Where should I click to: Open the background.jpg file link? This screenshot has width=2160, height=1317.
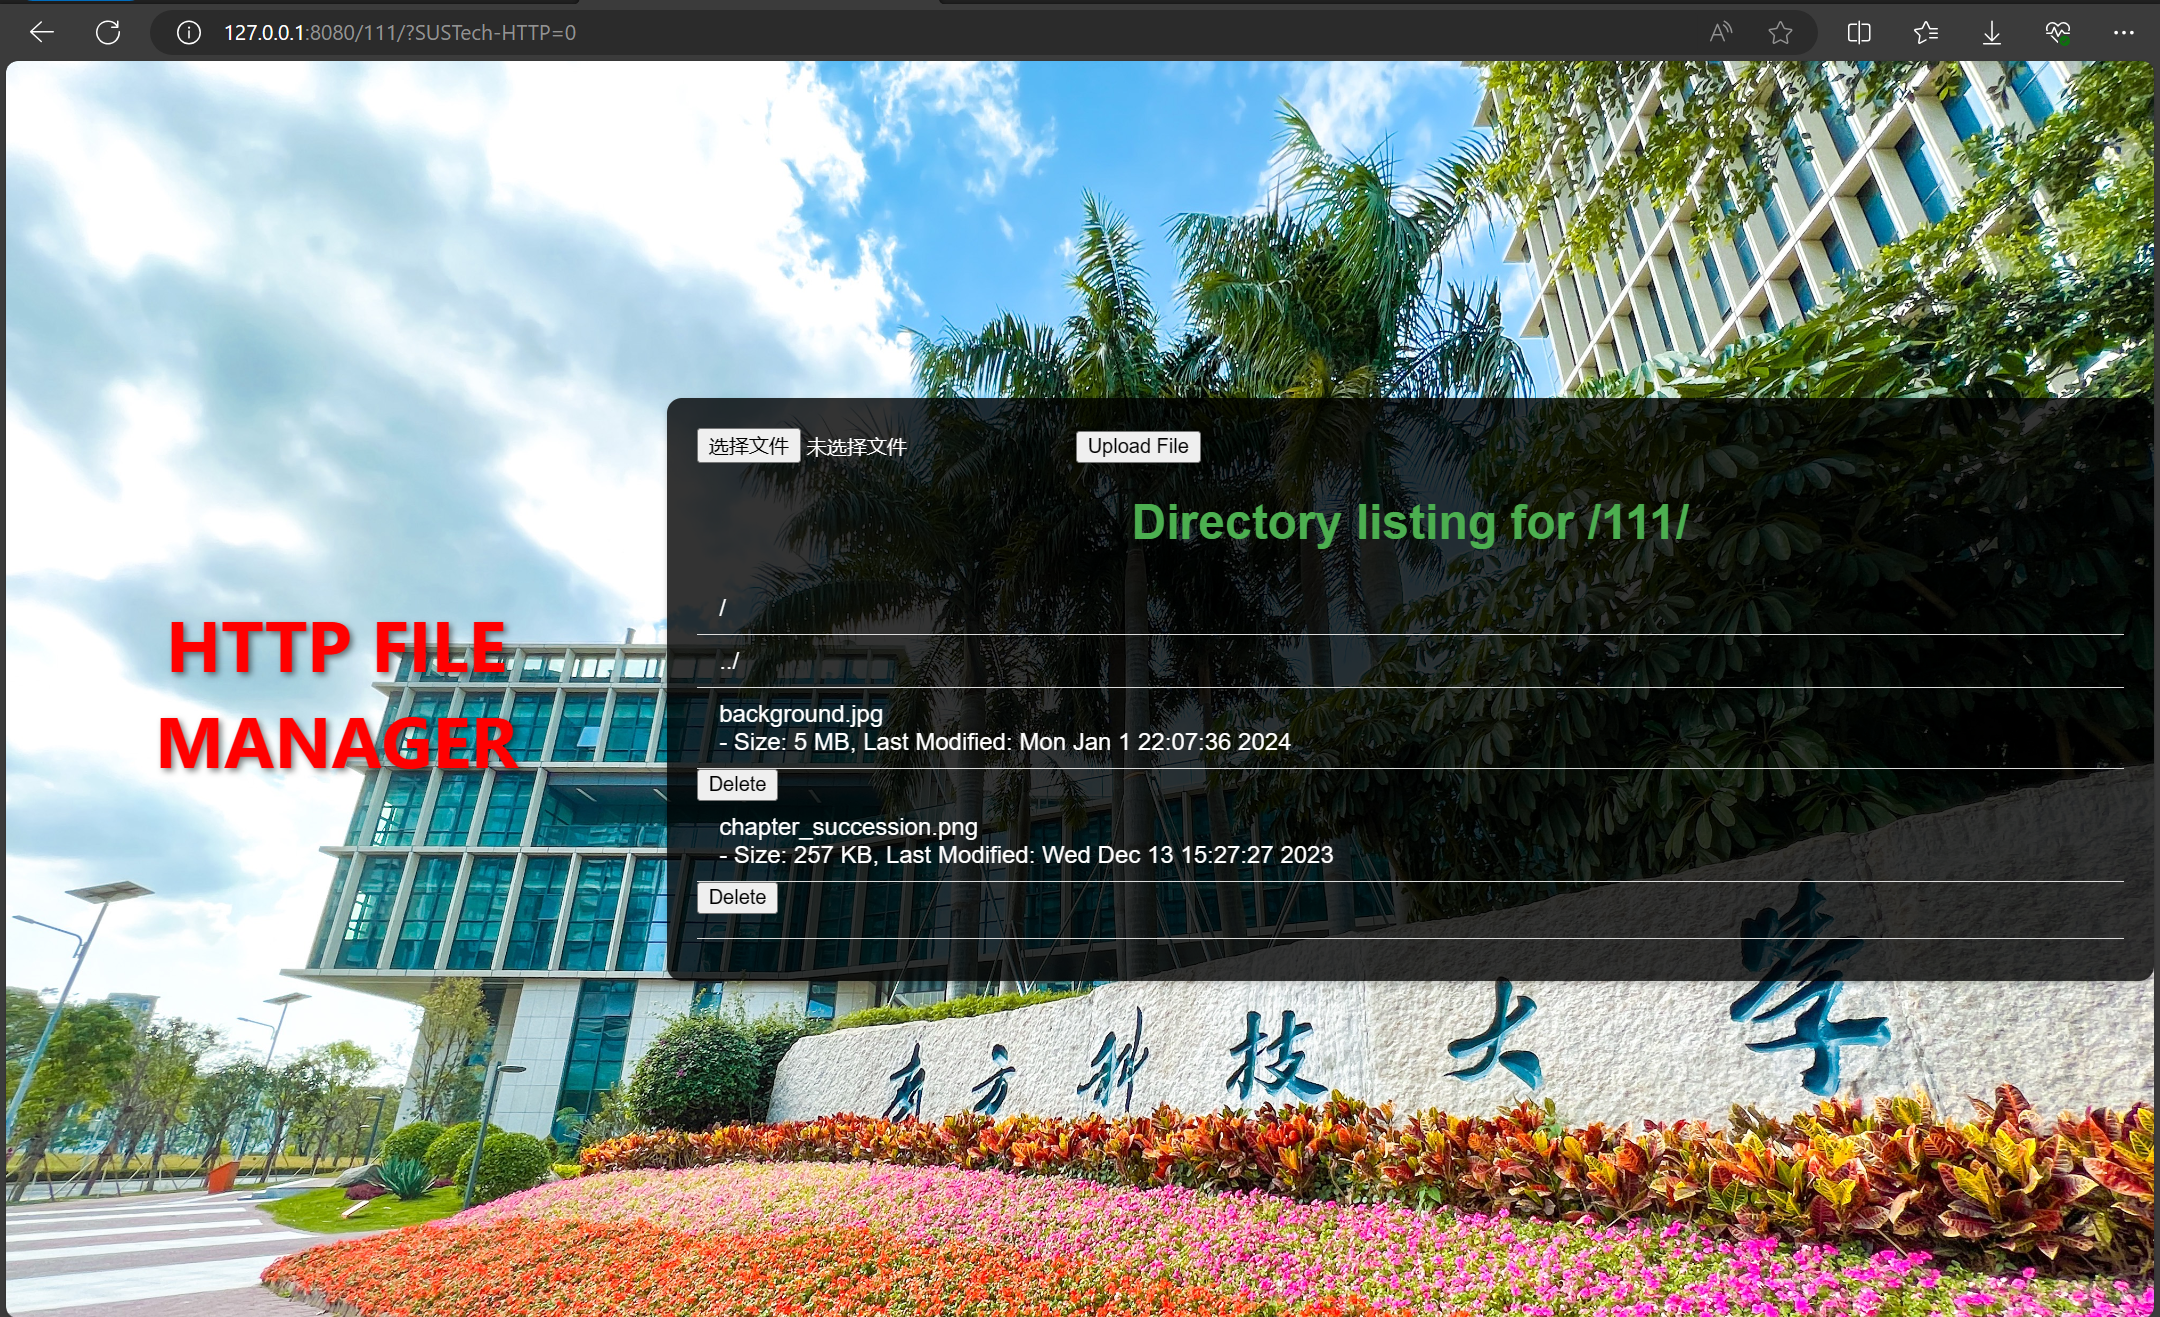coord(800,714)
